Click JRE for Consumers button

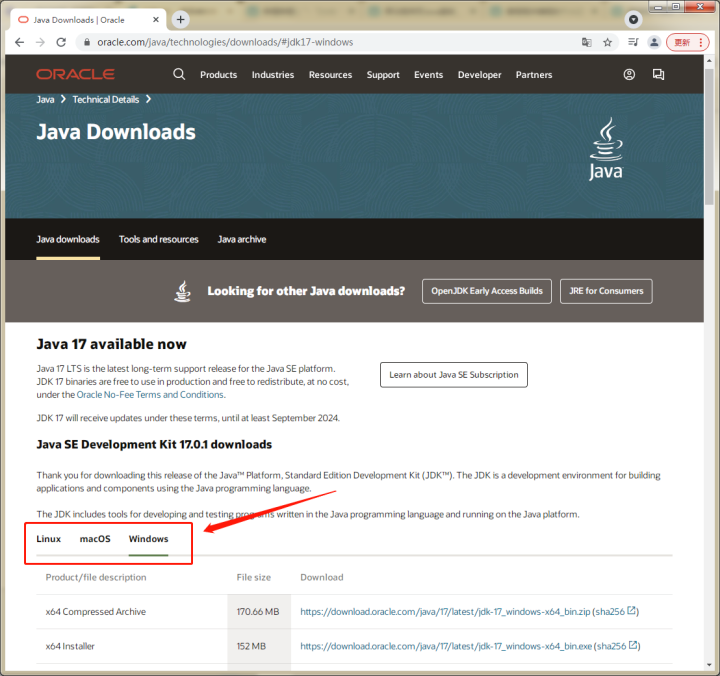pyautogui.click(x=606, y=291)
